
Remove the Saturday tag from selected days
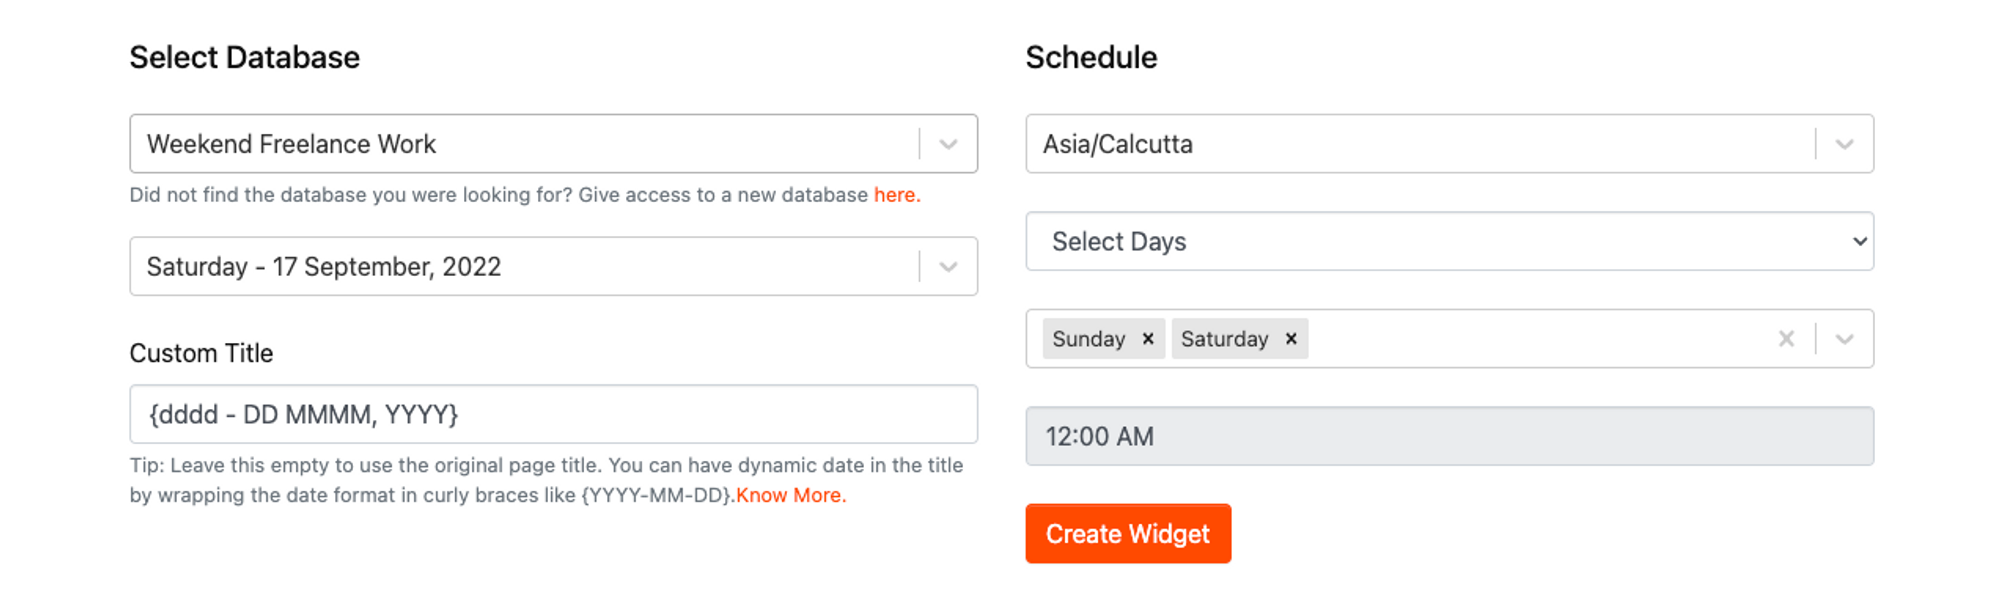pyautogui.click(x=1291, y=339)
